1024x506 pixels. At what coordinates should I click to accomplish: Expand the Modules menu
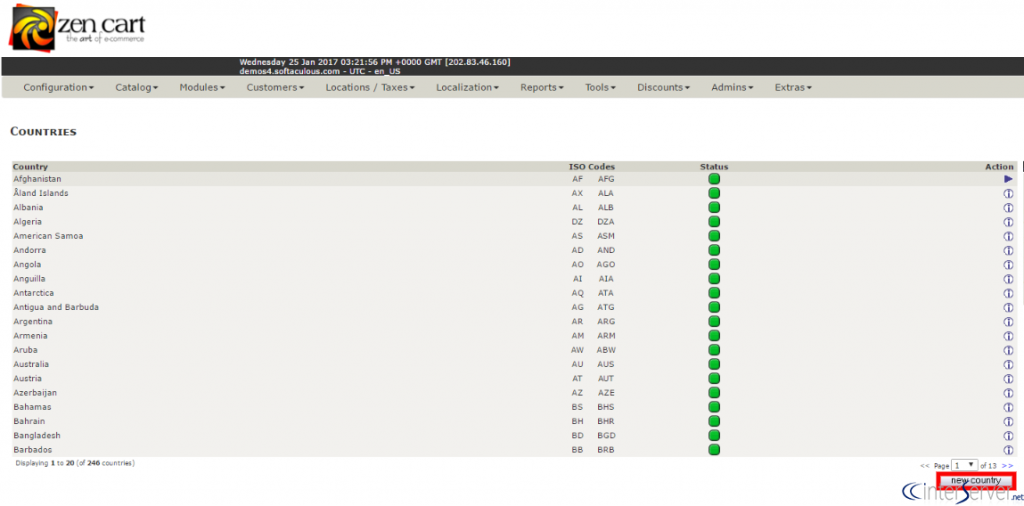(x=202, y=87)
